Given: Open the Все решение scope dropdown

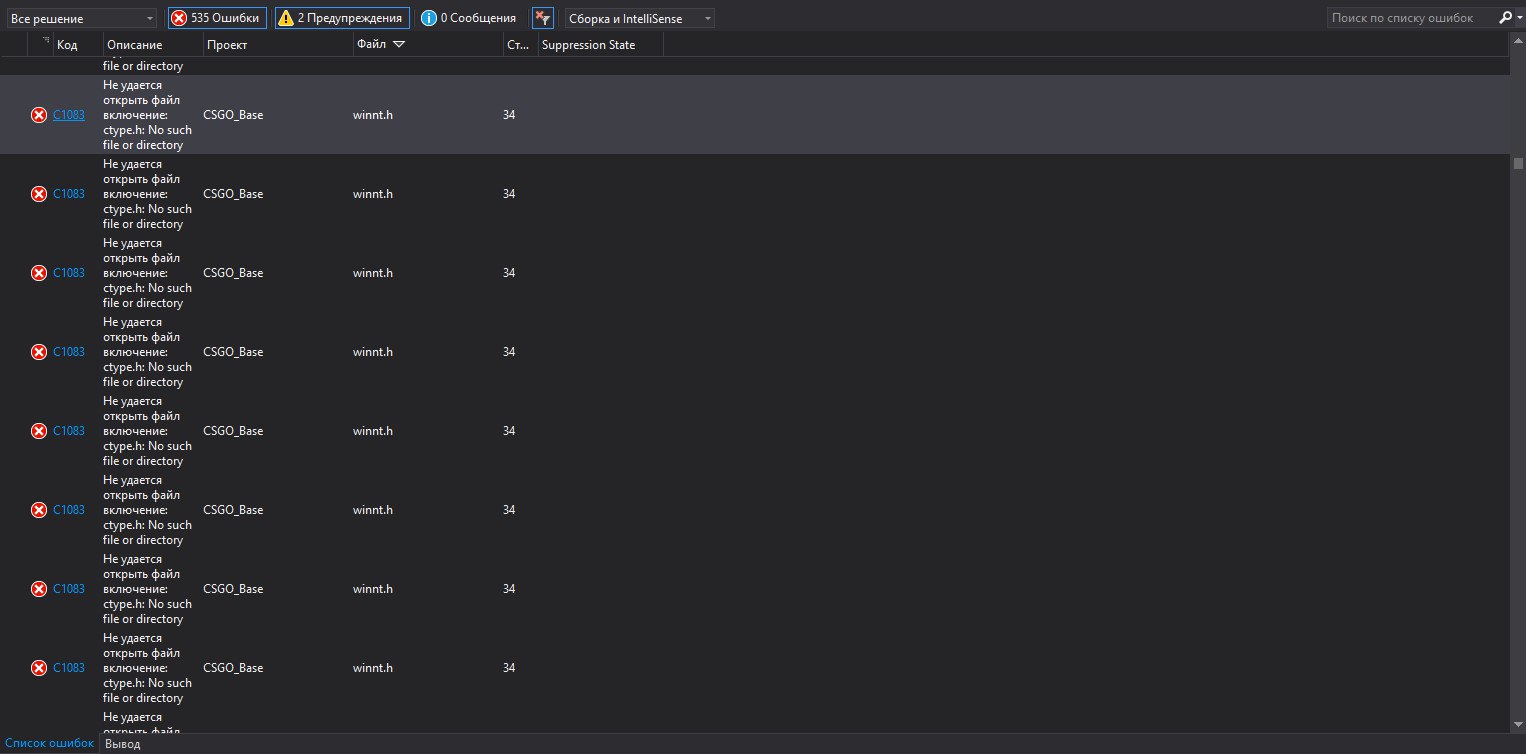Looking at the screenshot, I should coord(80,18).
